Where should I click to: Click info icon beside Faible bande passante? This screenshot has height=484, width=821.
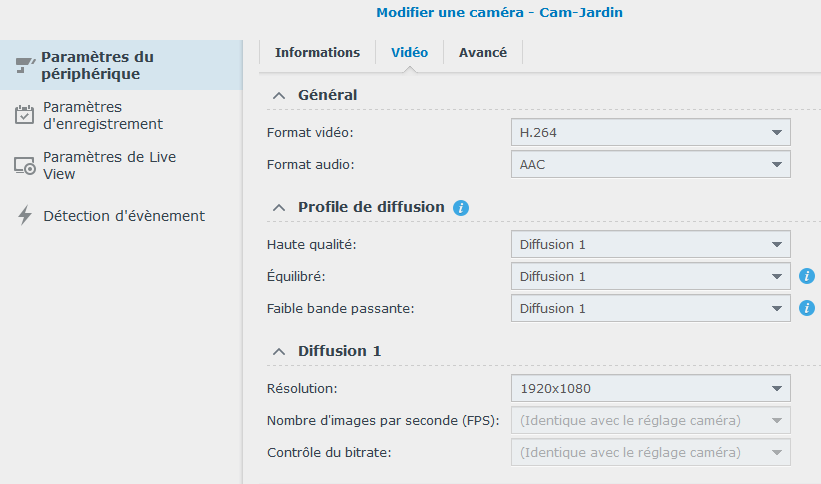808,308
